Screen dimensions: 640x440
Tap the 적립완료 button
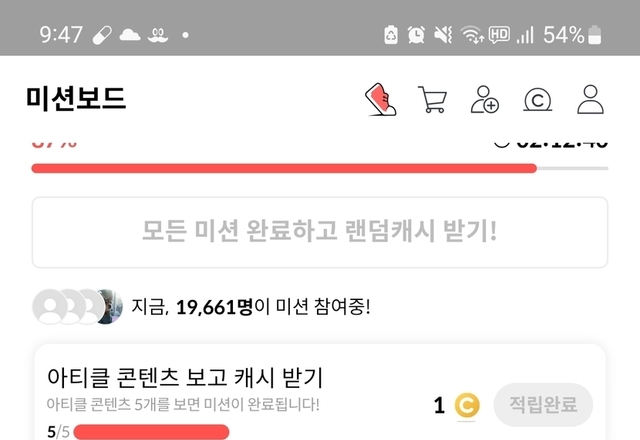point(543,404)
